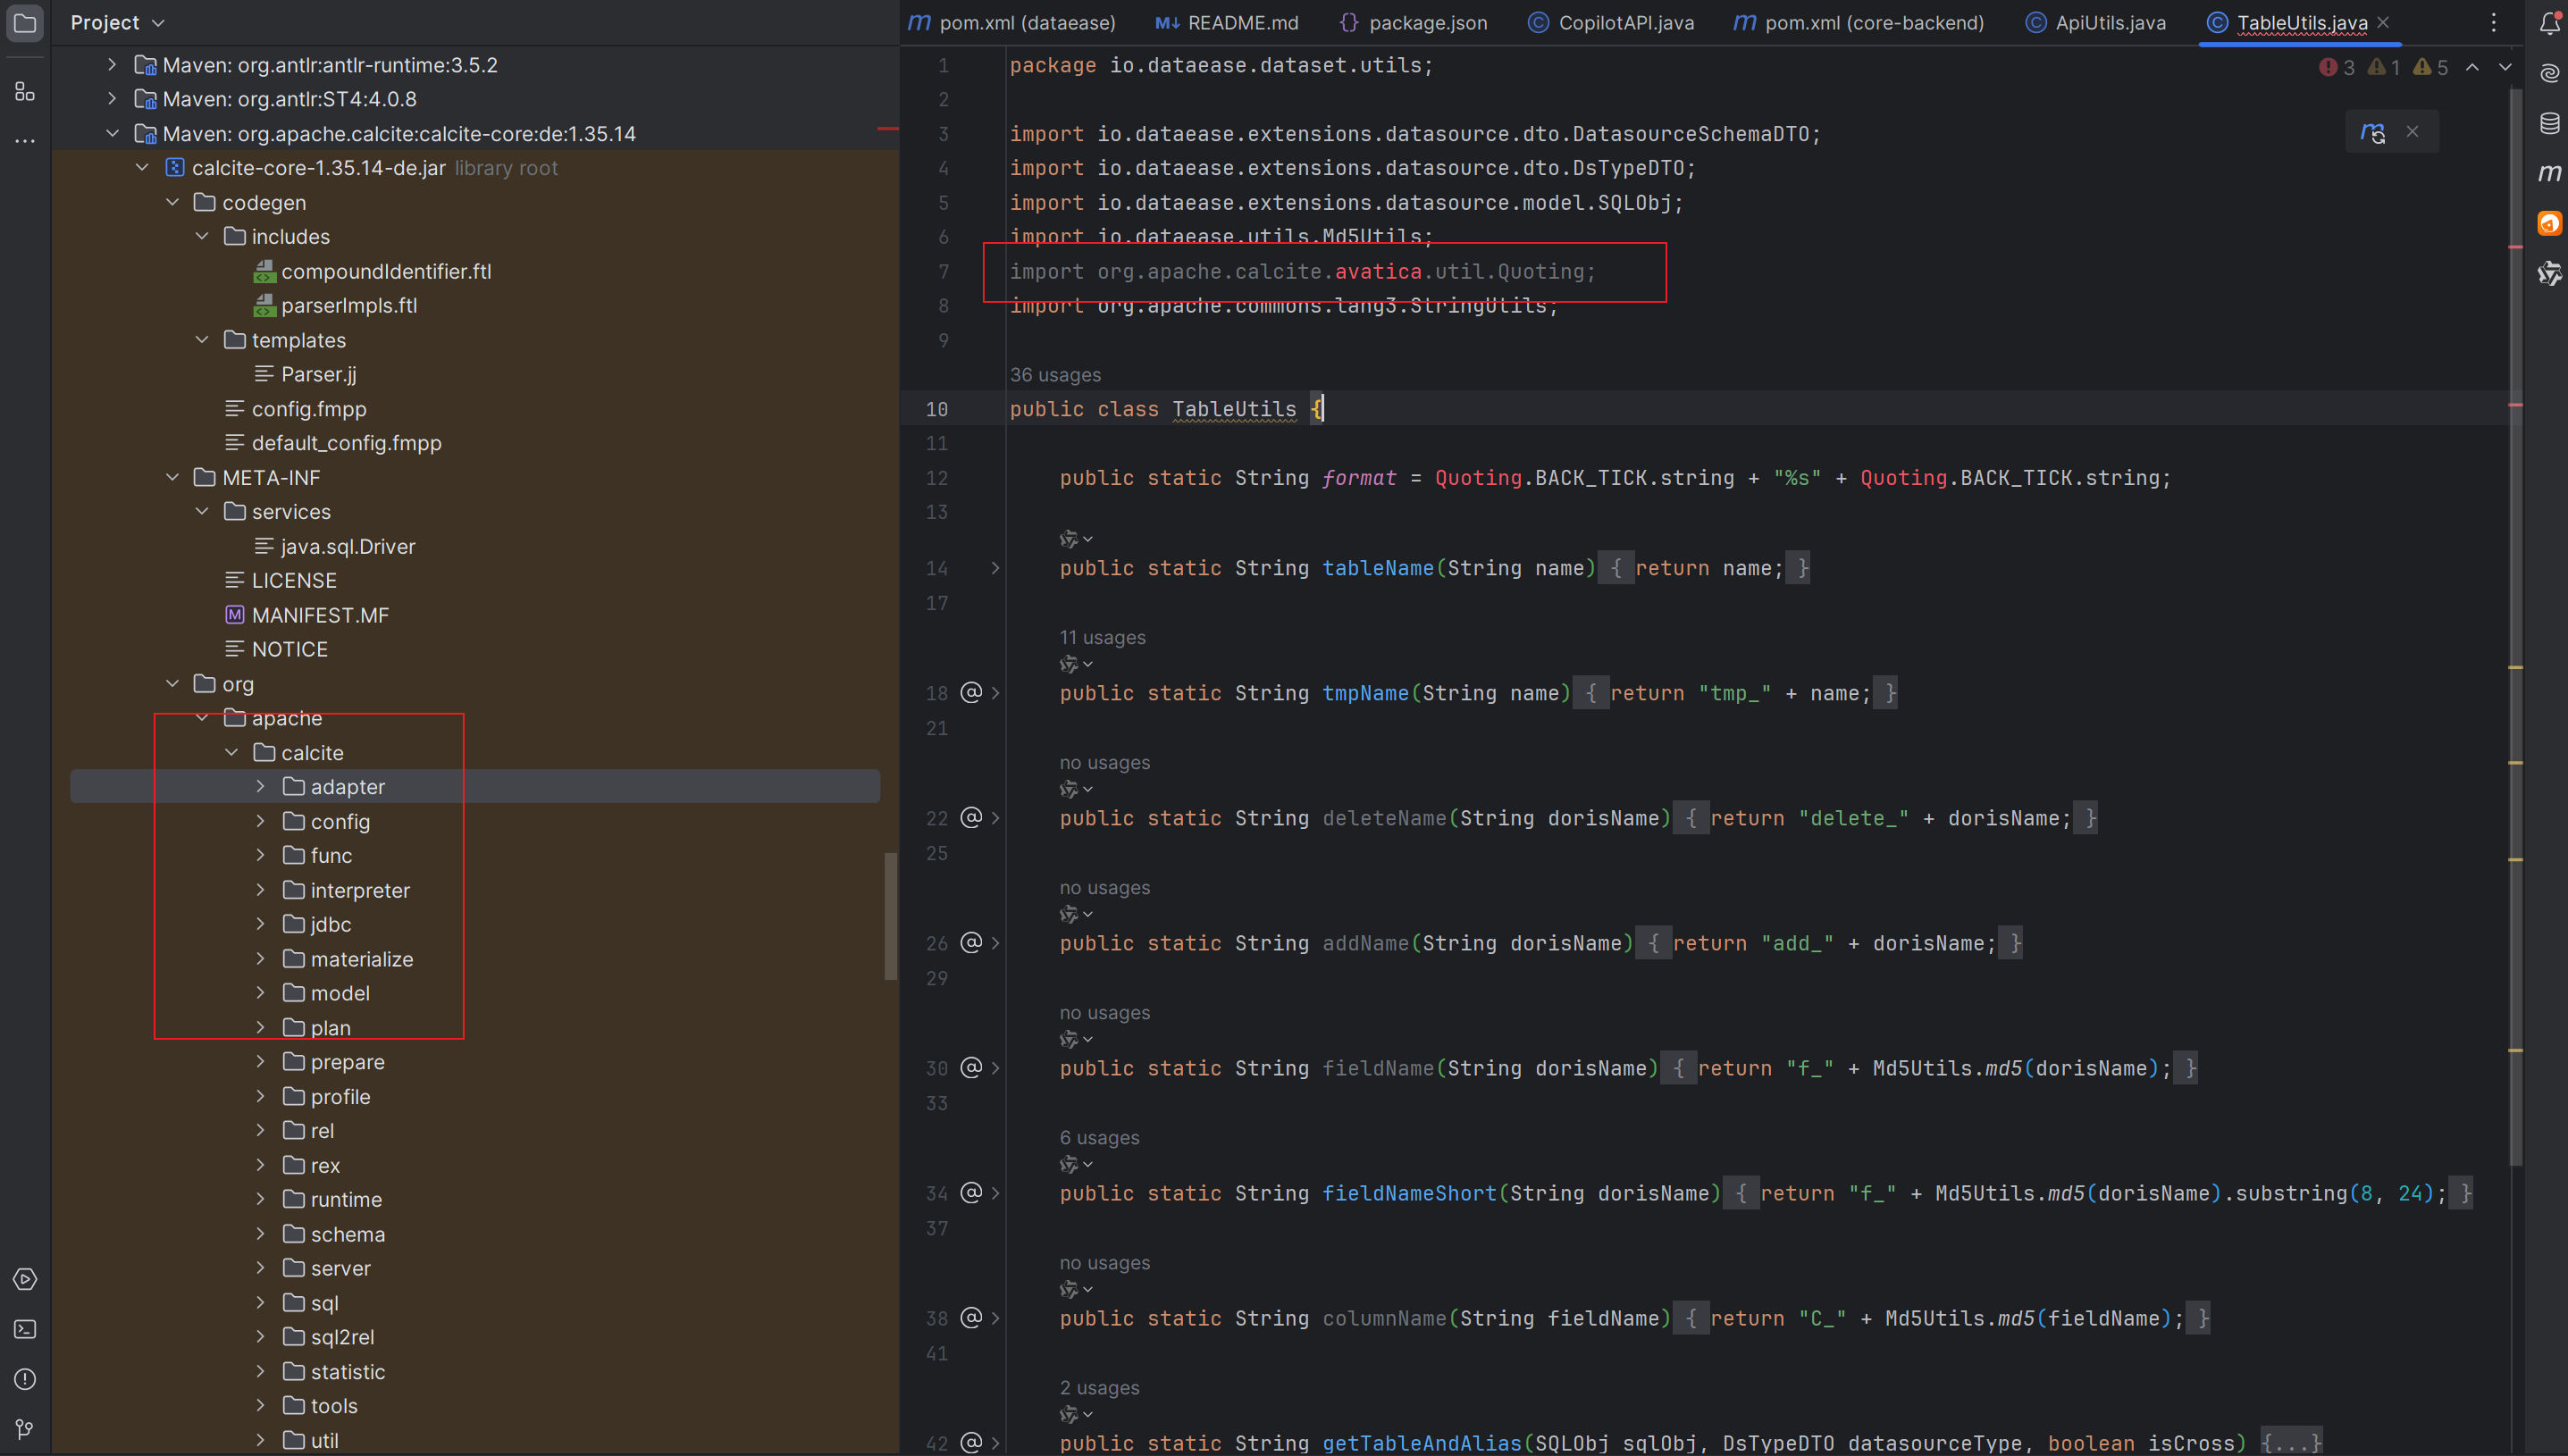This screenshot has height=1456, width=2568.
Task: Open the notifications bell panel
Action: [2550, 23]
